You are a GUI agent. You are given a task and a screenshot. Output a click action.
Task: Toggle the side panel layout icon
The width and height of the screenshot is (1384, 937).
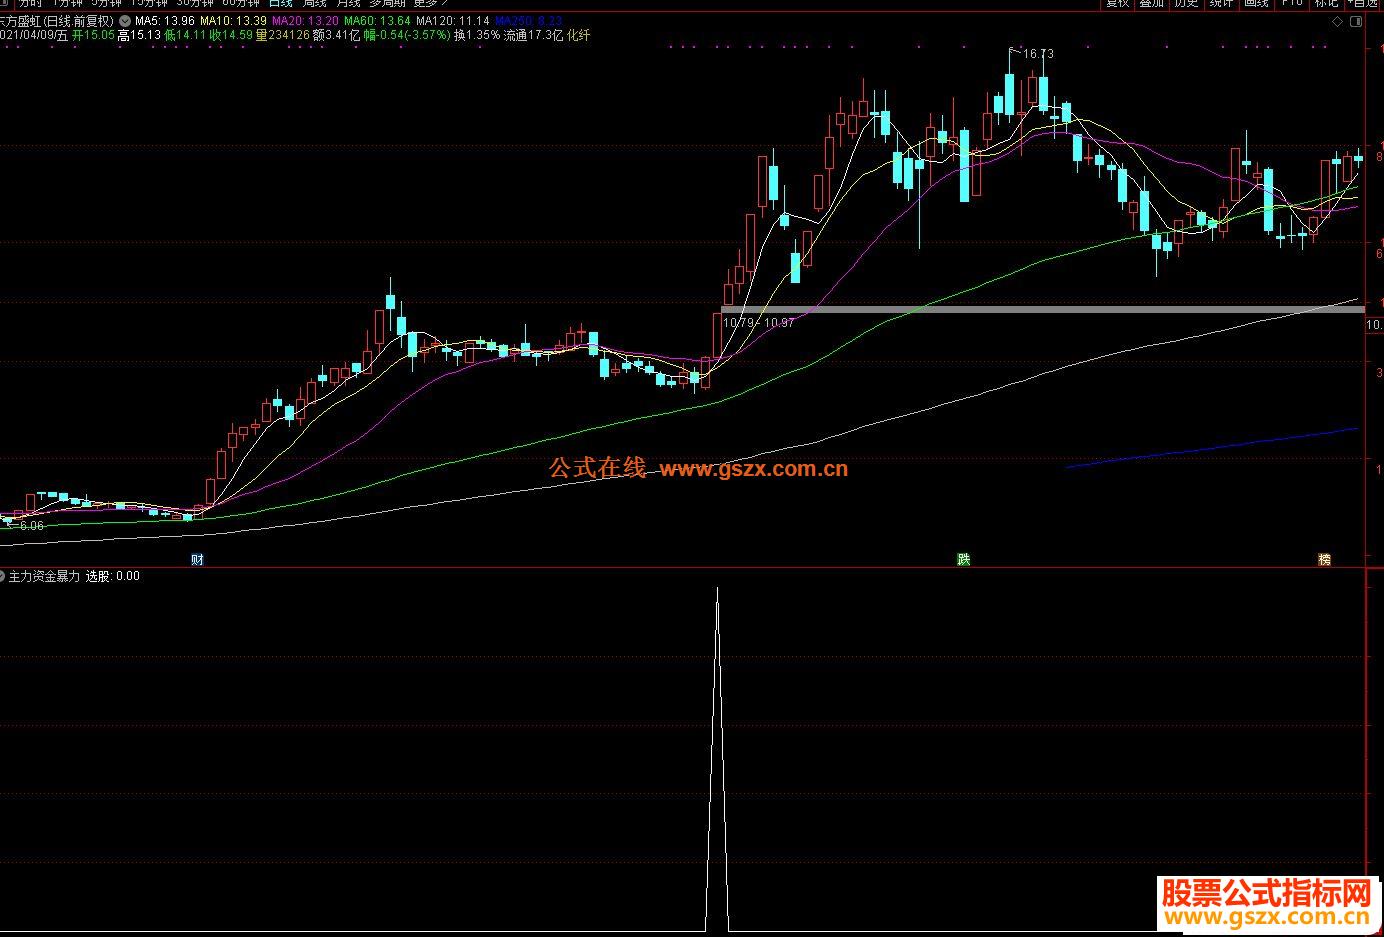point(1356,21)
